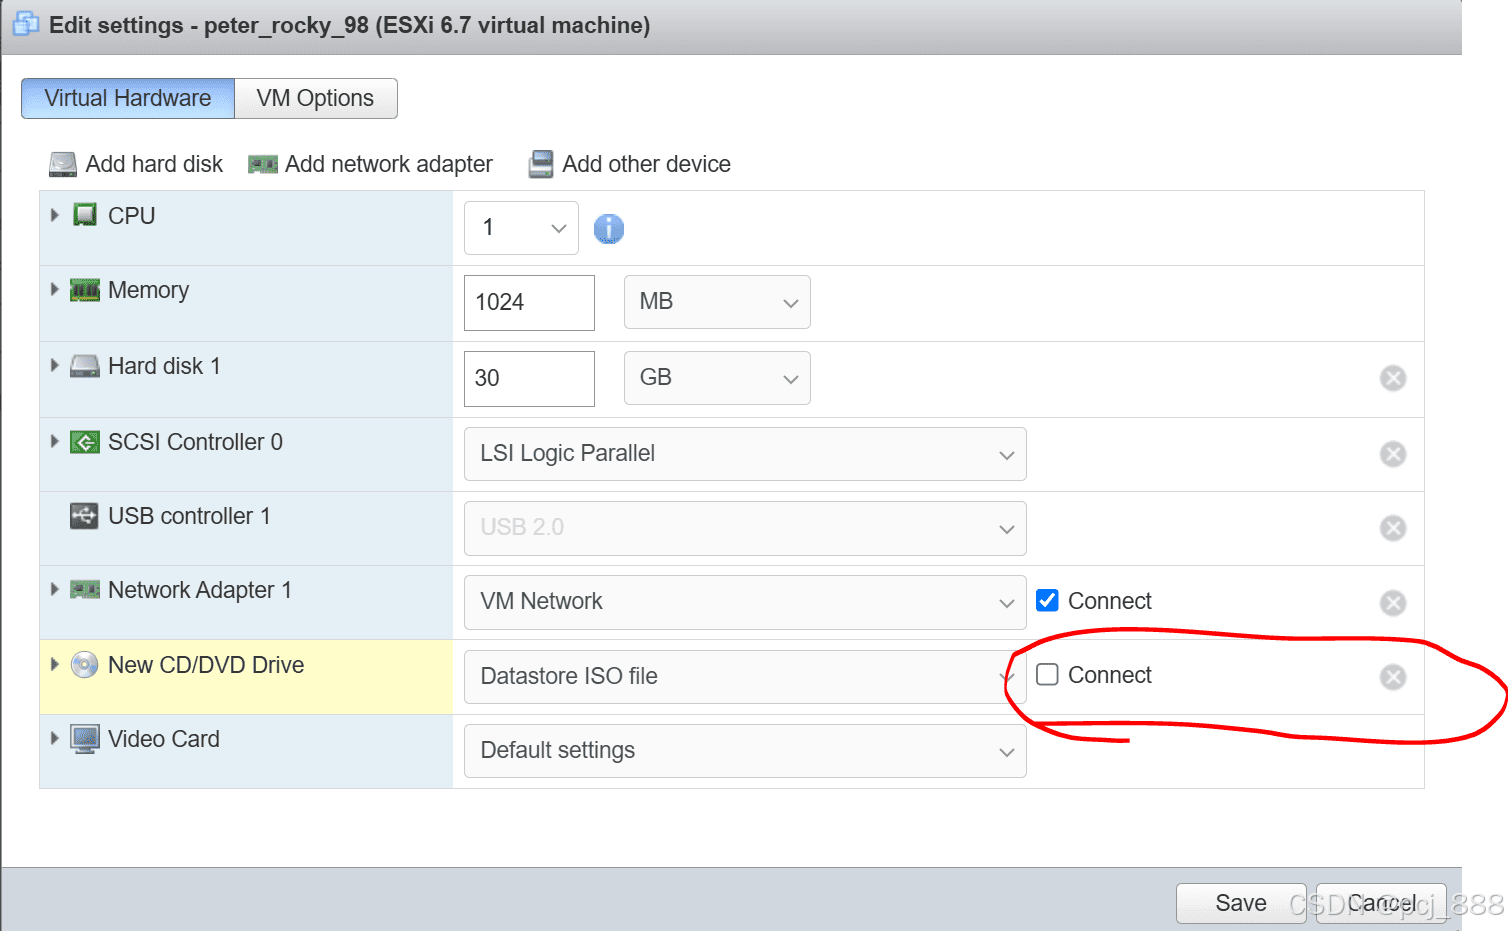1508x931 pixels.
Task: Open the memory unit MB dropdown
Action: coord(716,302)
